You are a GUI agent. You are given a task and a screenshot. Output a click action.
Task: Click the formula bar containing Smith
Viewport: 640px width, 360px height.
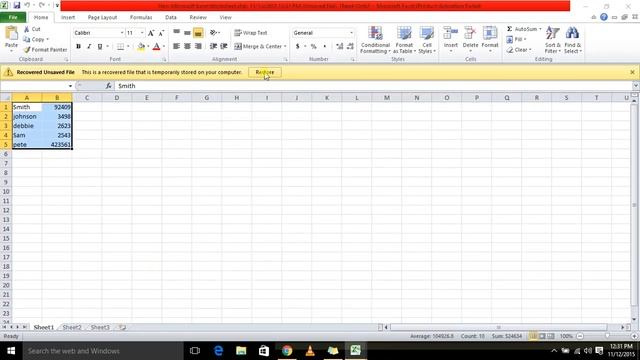coord(373,86)
